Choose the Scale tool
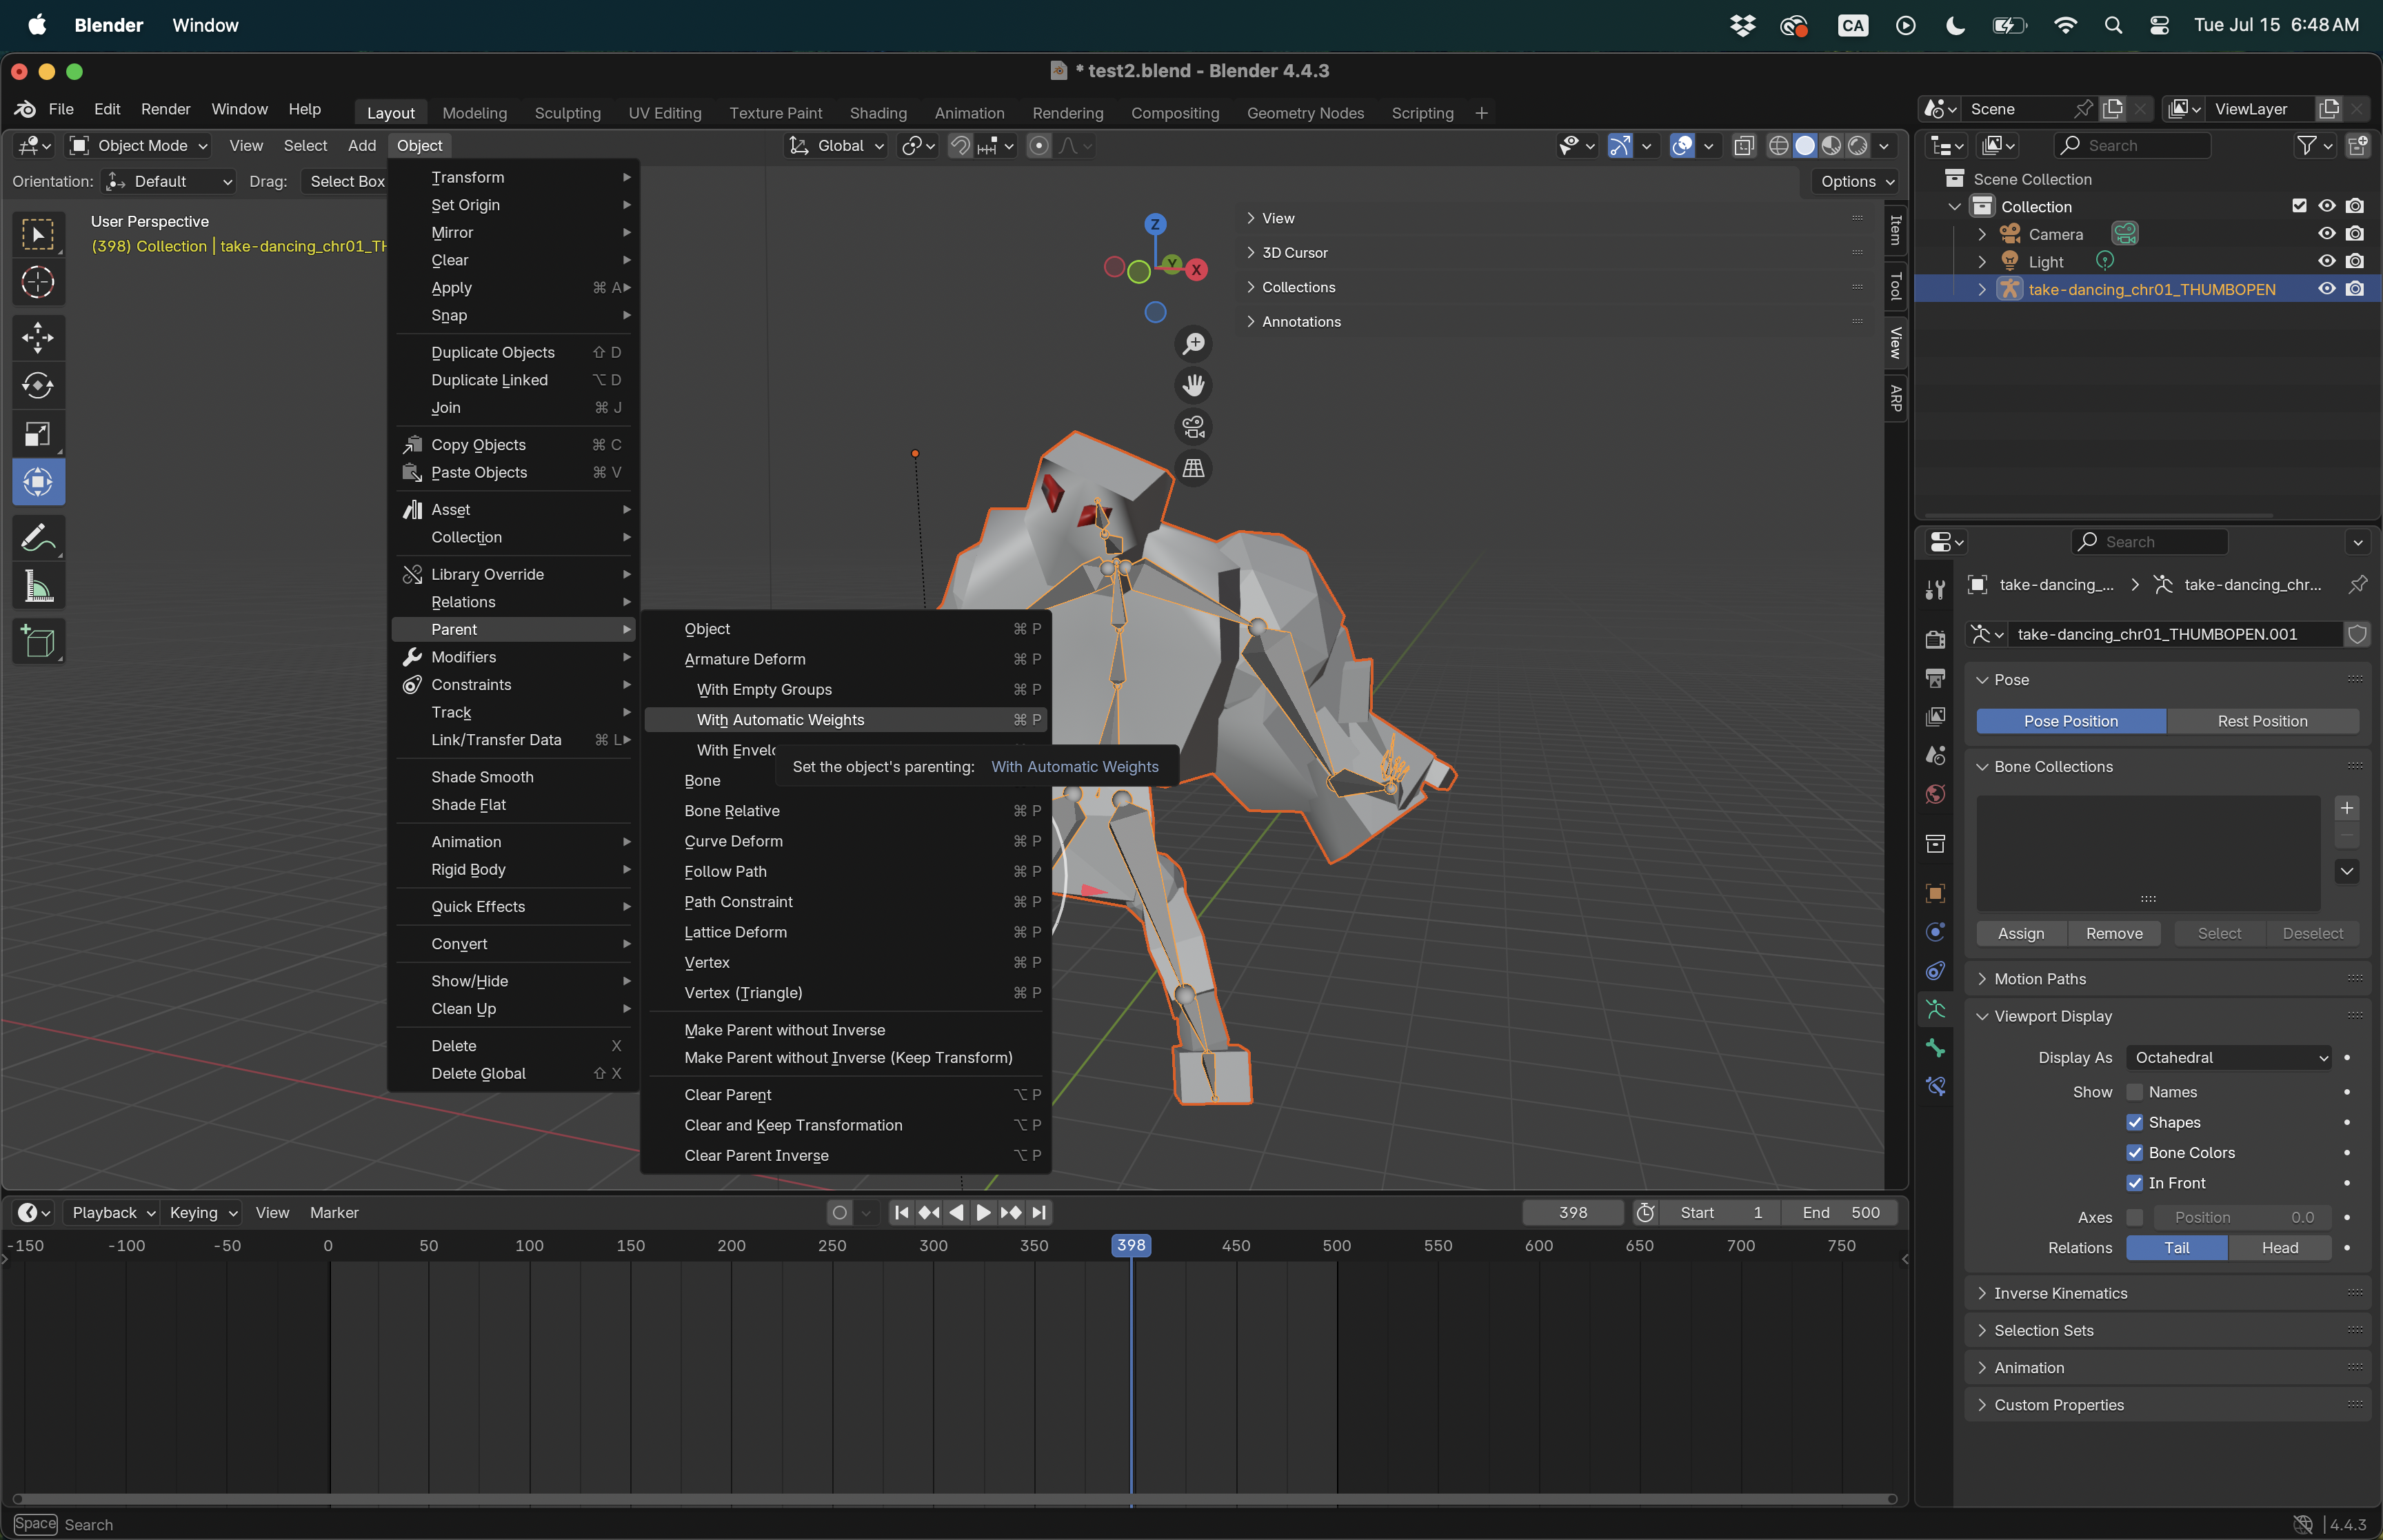 (x=38, y=434)
